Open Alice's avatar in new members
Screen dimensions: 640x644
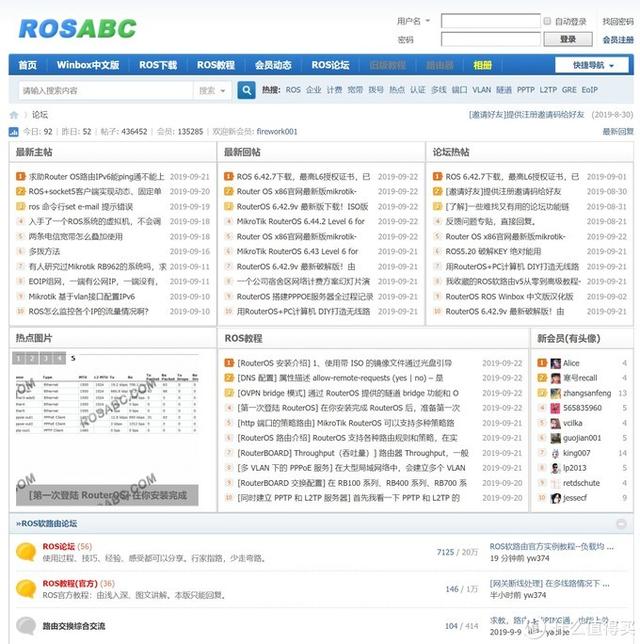(x=555, y=363)
